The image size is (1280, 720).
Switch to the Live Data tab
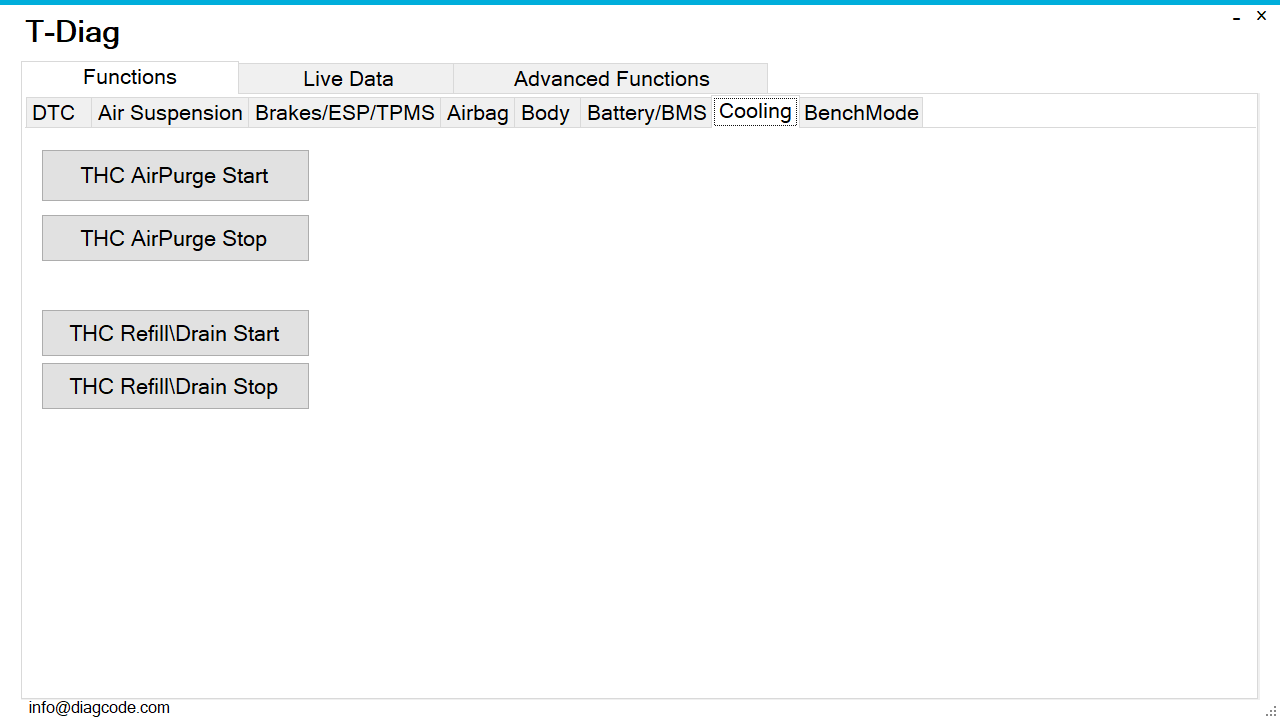point(347,79)
